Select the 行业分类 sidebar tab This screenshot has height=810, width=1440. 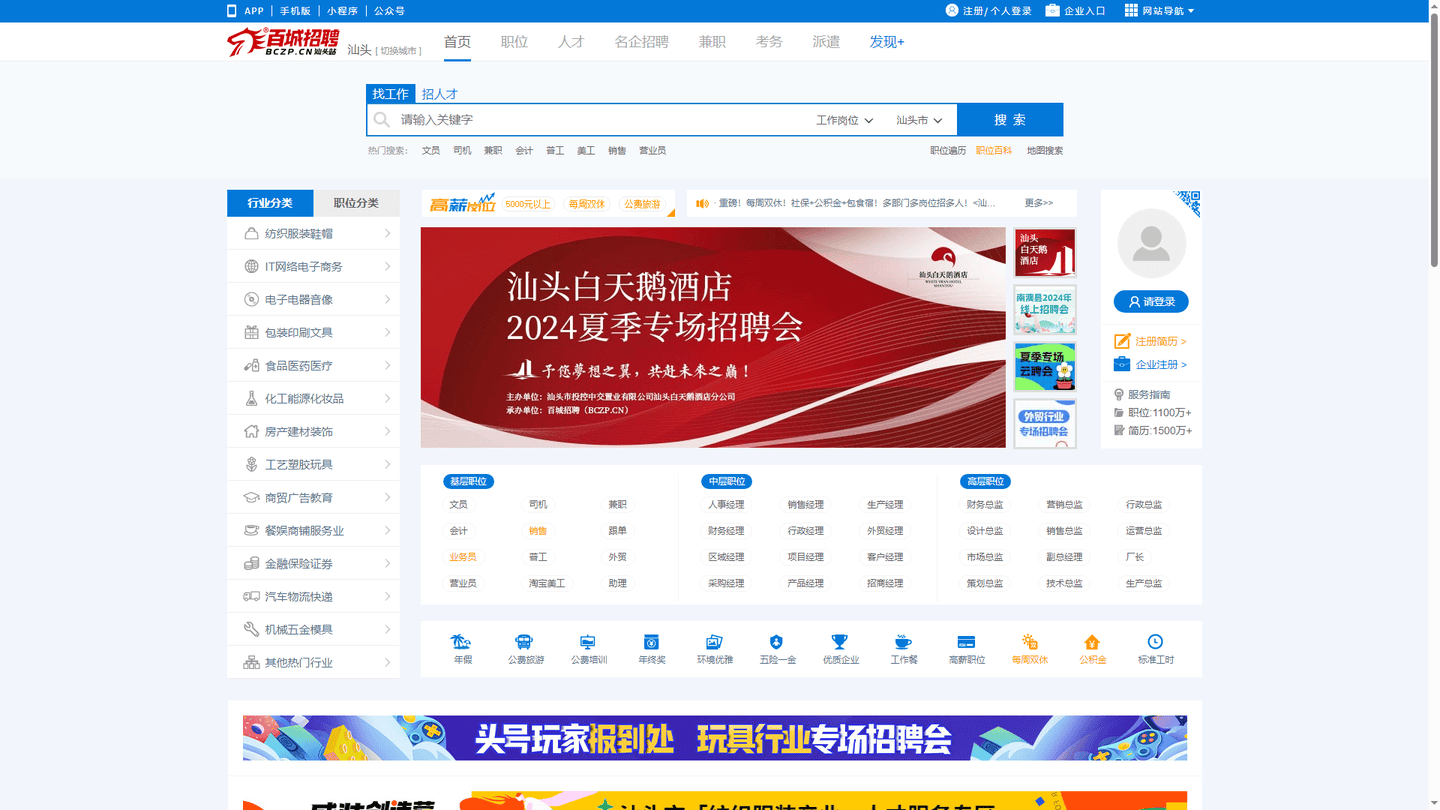coord(270,203)
